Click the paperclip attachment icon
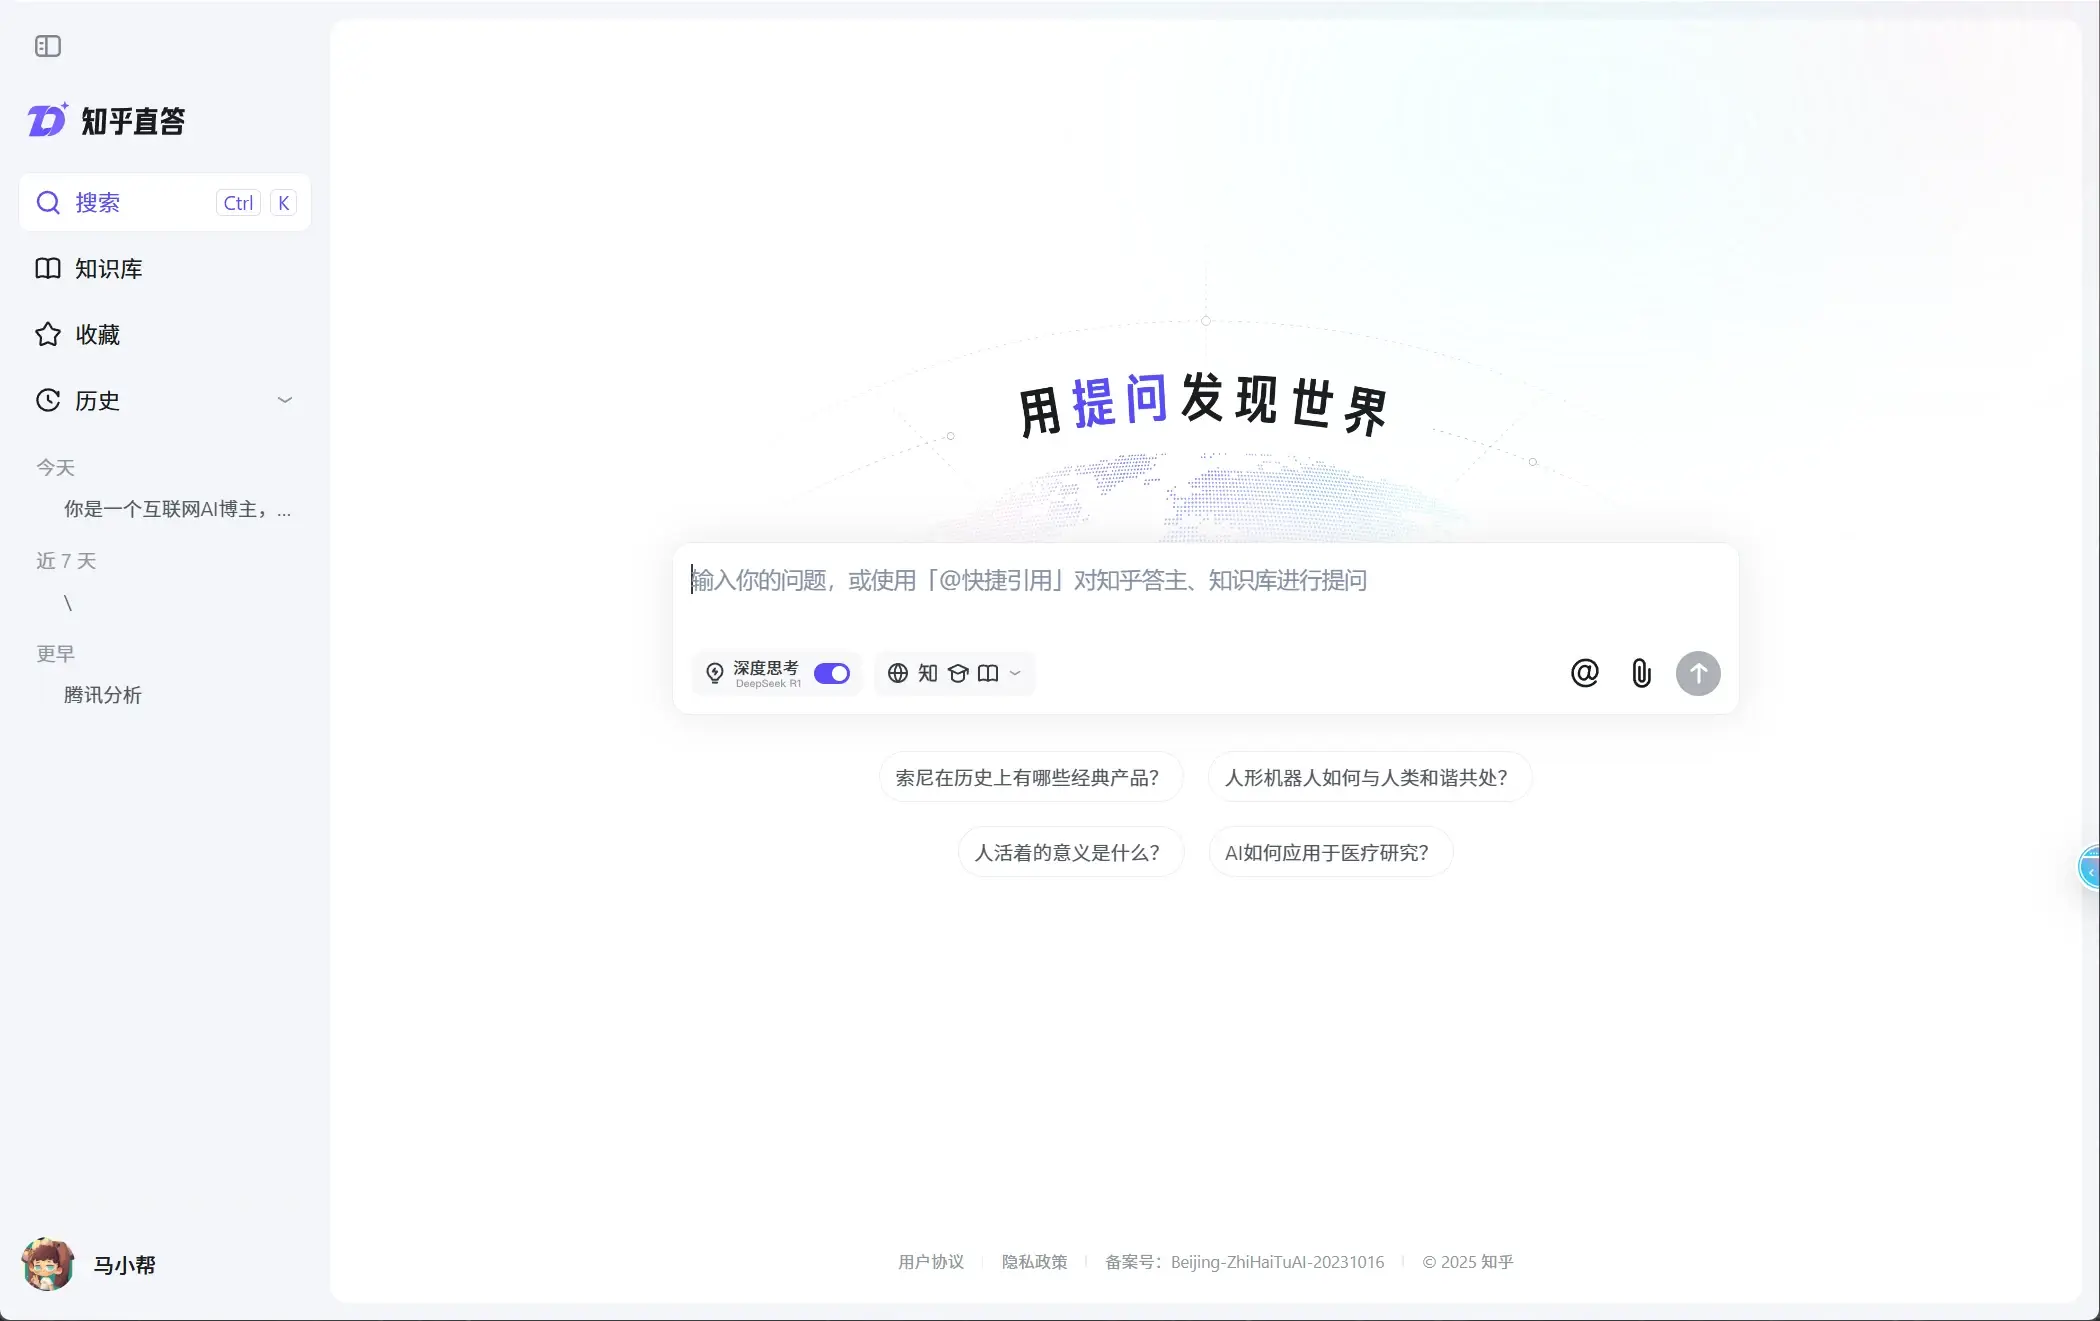Viewport: 2100px width, 1321px height. (1640, 673)
